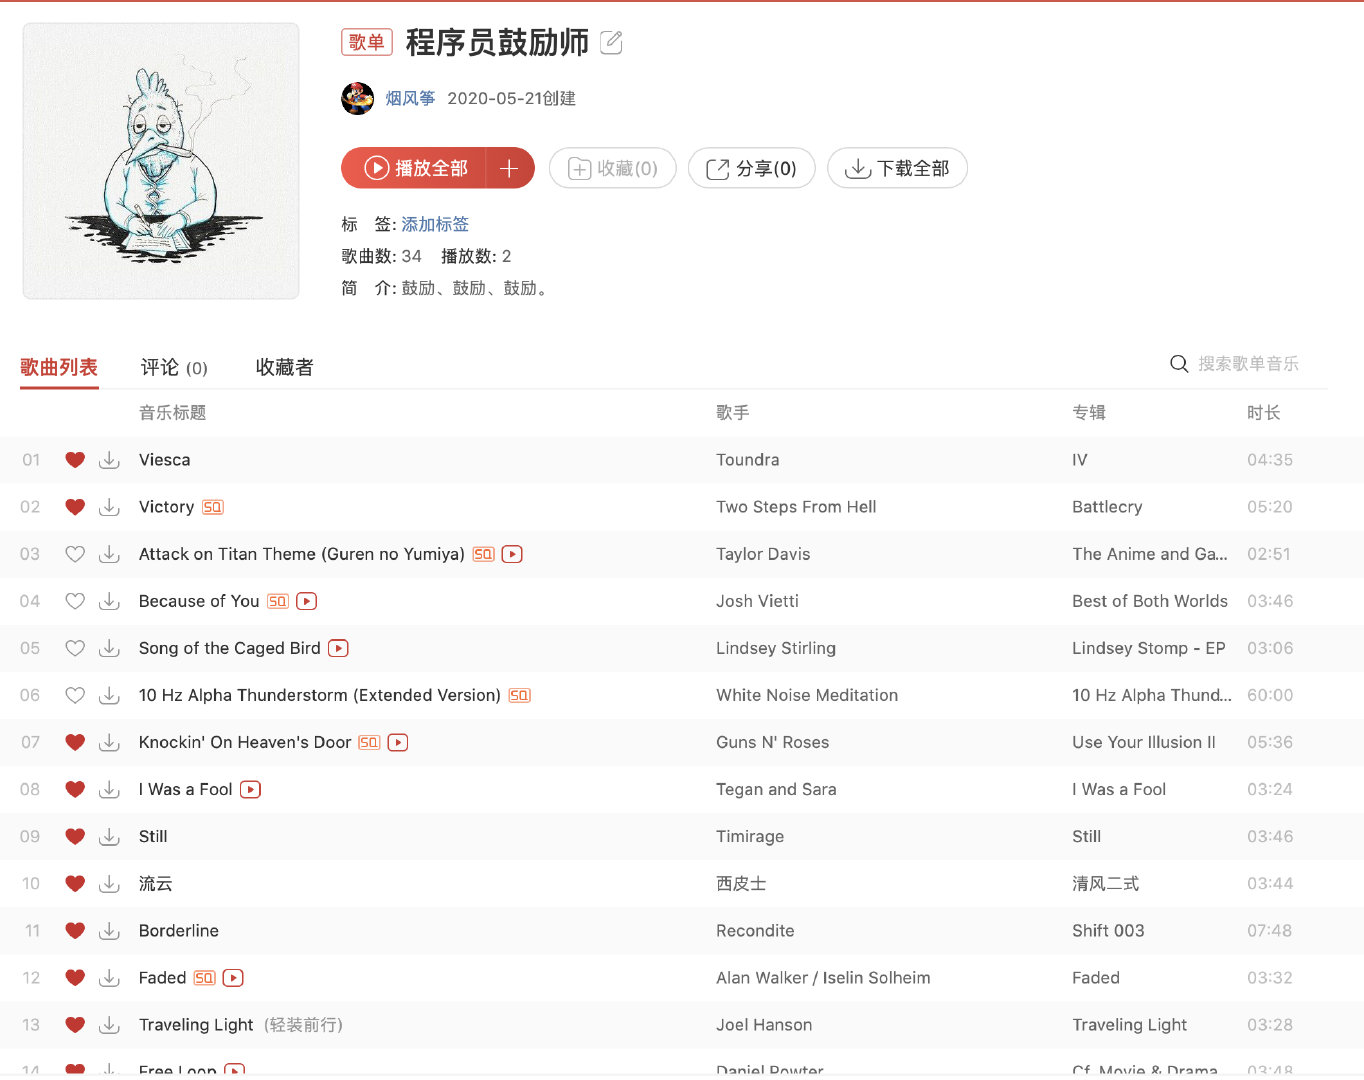The height and width of the screenshot is (1080, 1364).
Task: Unlike the song Still via its heart
Action: click(x=75, y=836)
